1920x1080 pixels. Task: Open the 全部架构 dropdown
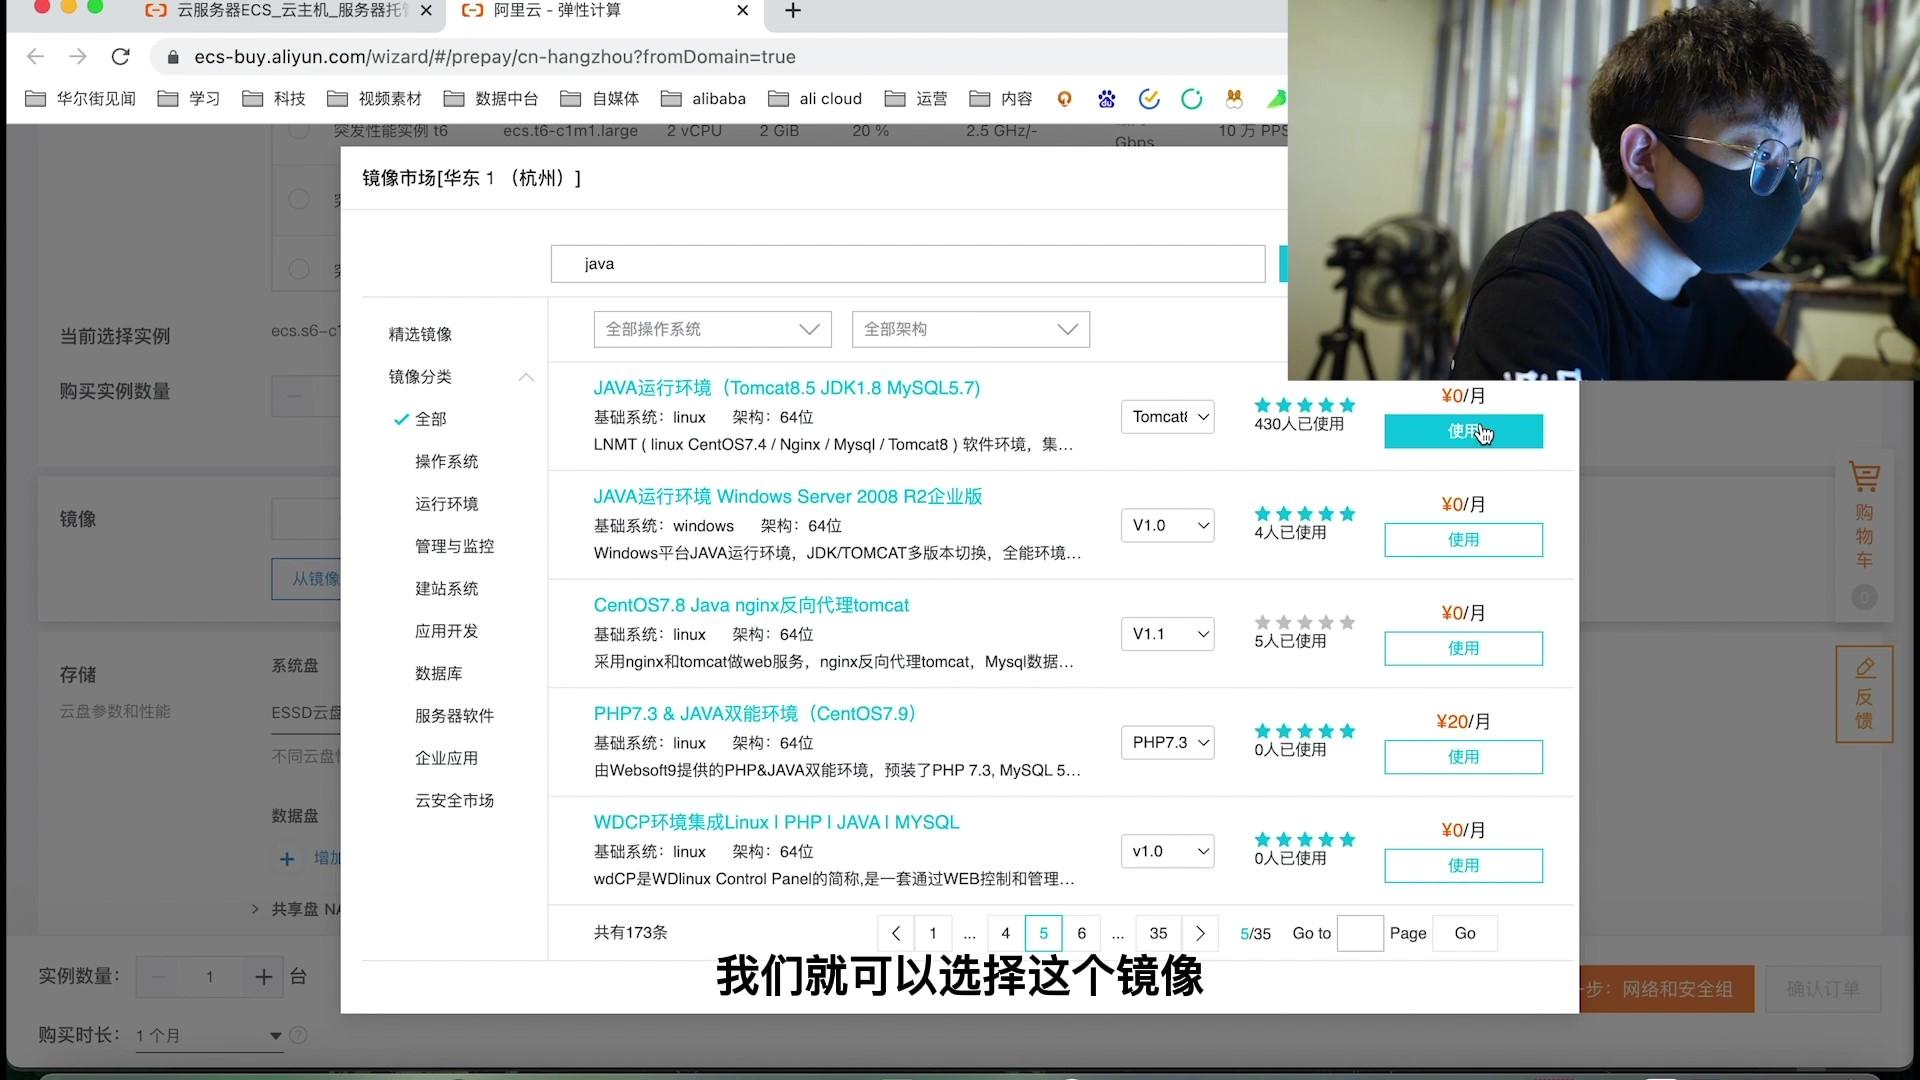(970, 329)
